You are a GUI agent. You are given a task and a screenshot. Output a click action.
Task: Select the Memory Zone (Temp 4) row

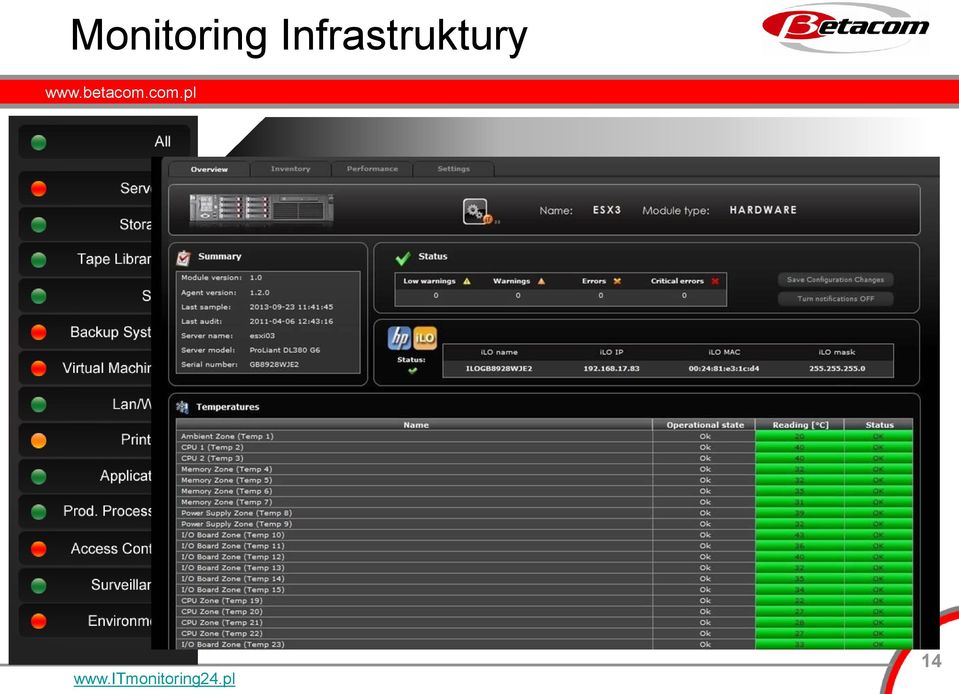pyautogui.click(x=544, y=470)
